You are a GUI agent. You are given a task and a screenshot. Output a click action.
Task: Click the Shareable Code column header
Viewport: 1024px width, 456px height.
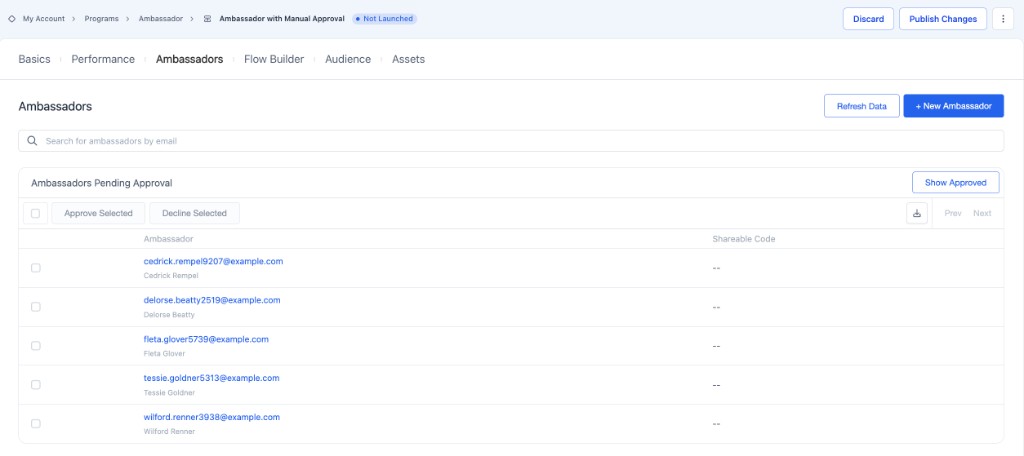(744, 239)
